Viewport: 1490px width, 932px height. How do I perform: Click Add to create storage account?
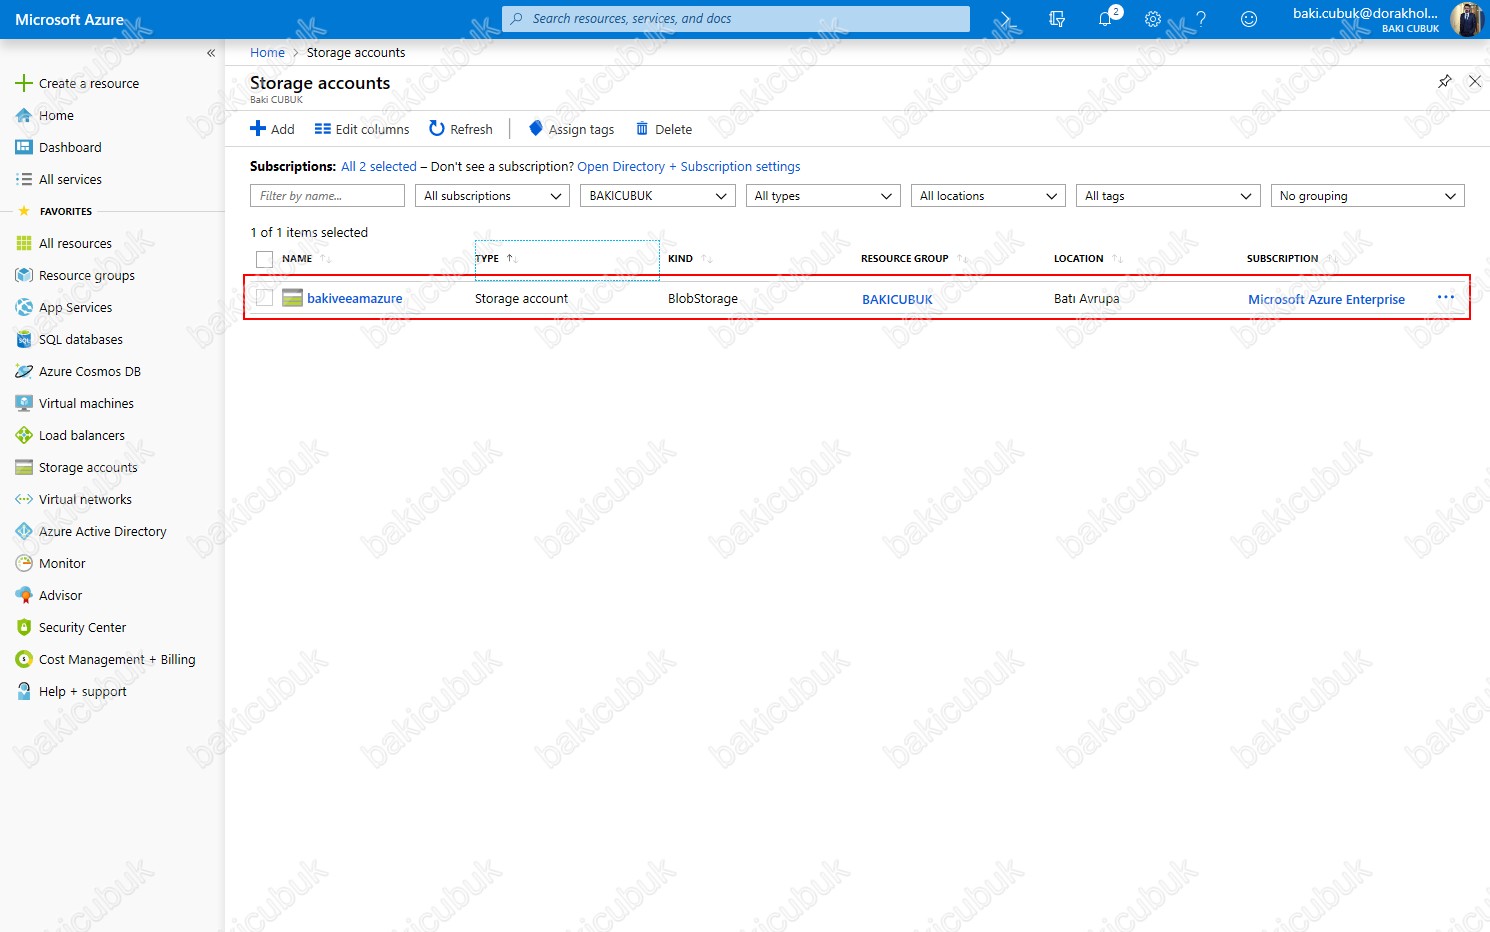[x=272, y=129]
